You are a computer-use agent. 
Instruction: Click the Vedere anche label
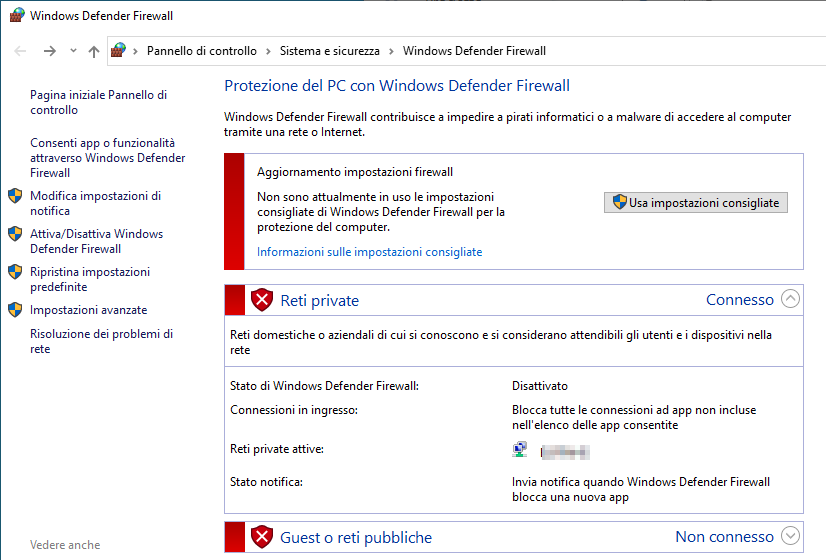[x=65, y=545]
